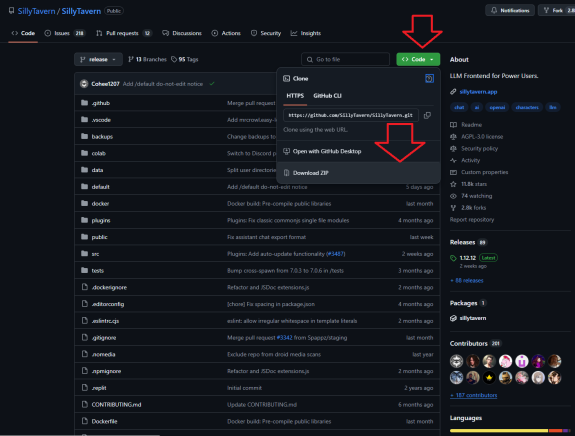
Task: Open the data folder
Action: point(97,170)
